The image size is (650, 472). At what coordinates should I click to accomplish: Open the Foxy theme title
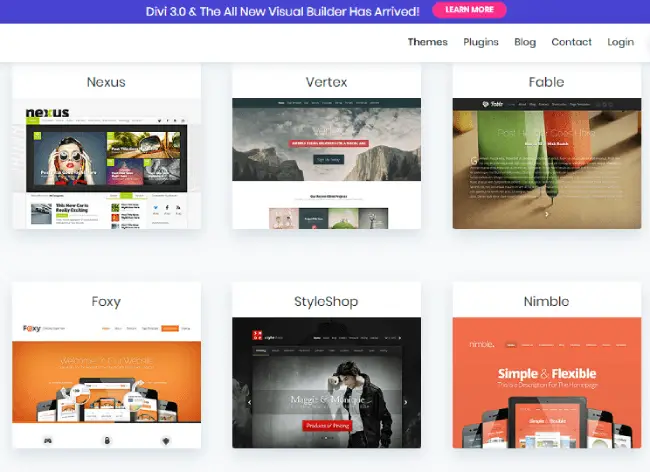pyautogui.click(x=106, y=301)
